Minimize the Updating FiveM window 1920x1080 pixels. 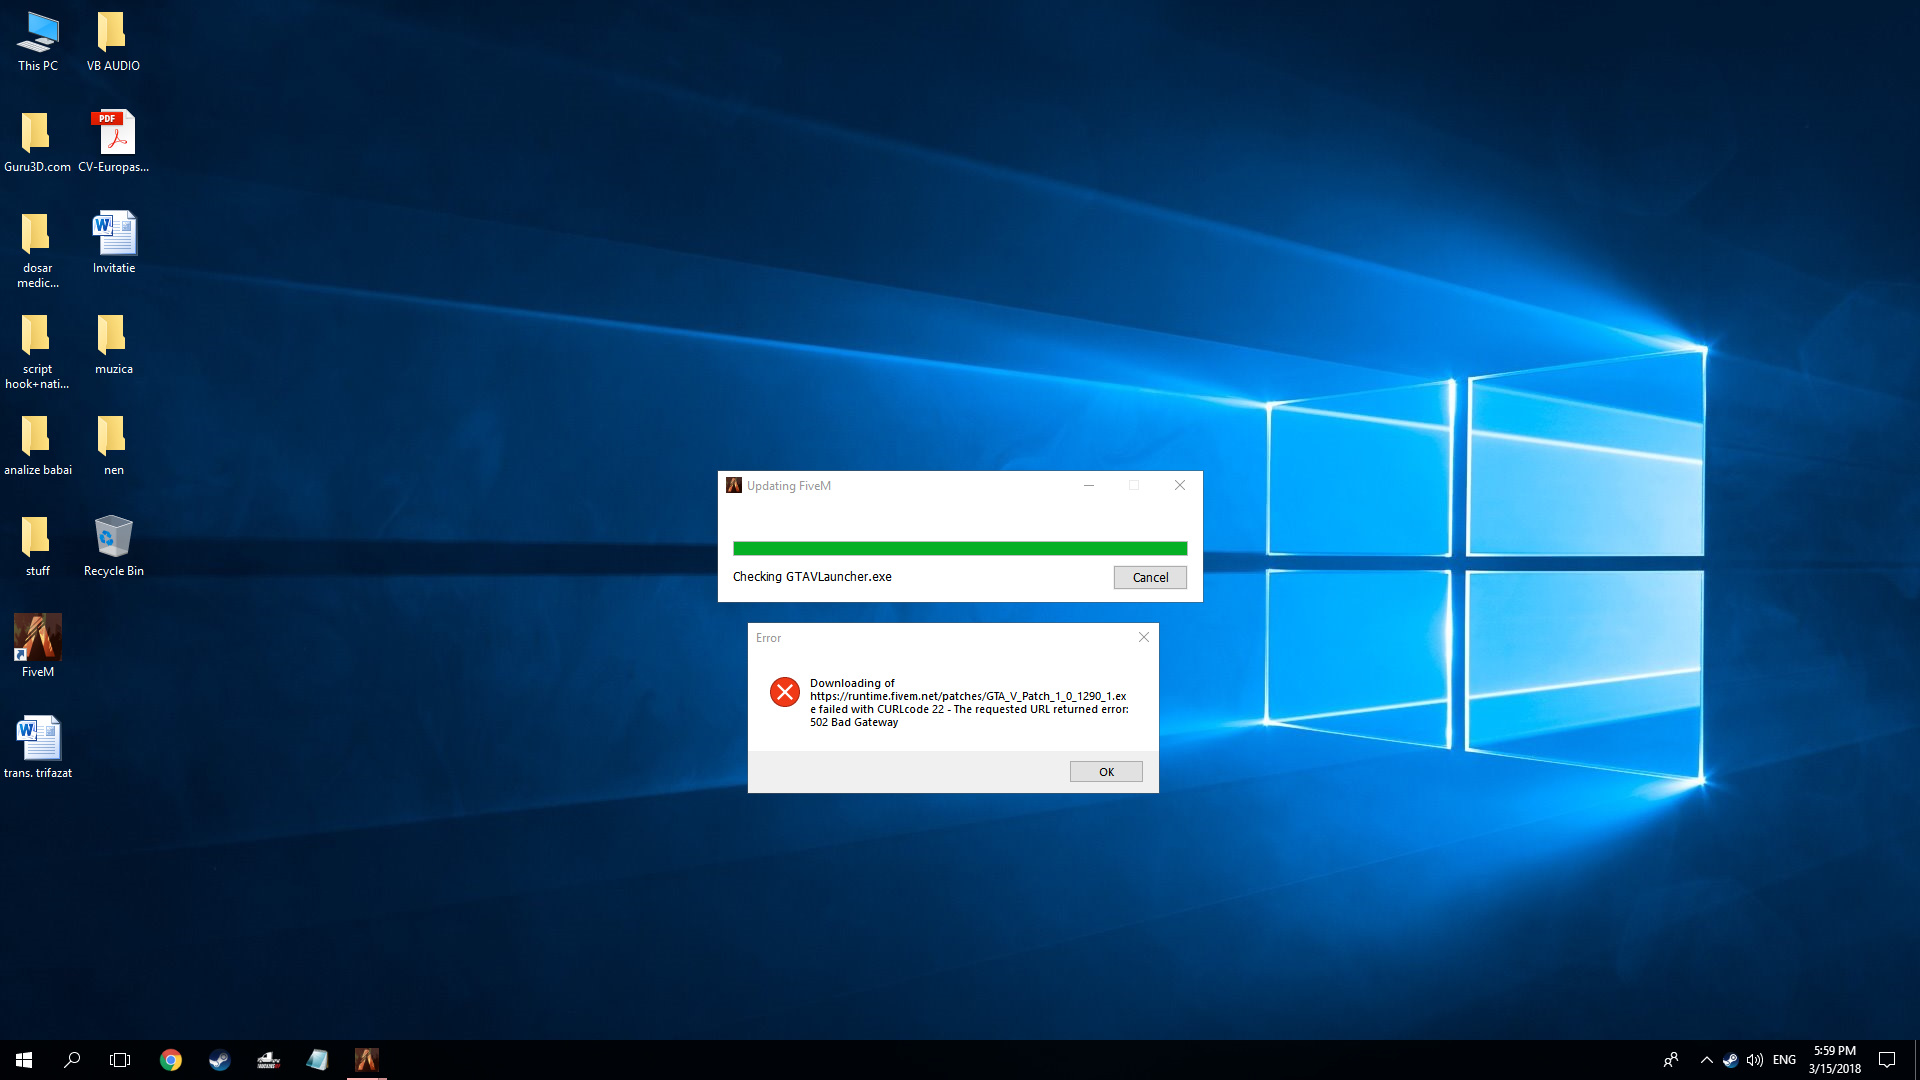pos(1089,485)
